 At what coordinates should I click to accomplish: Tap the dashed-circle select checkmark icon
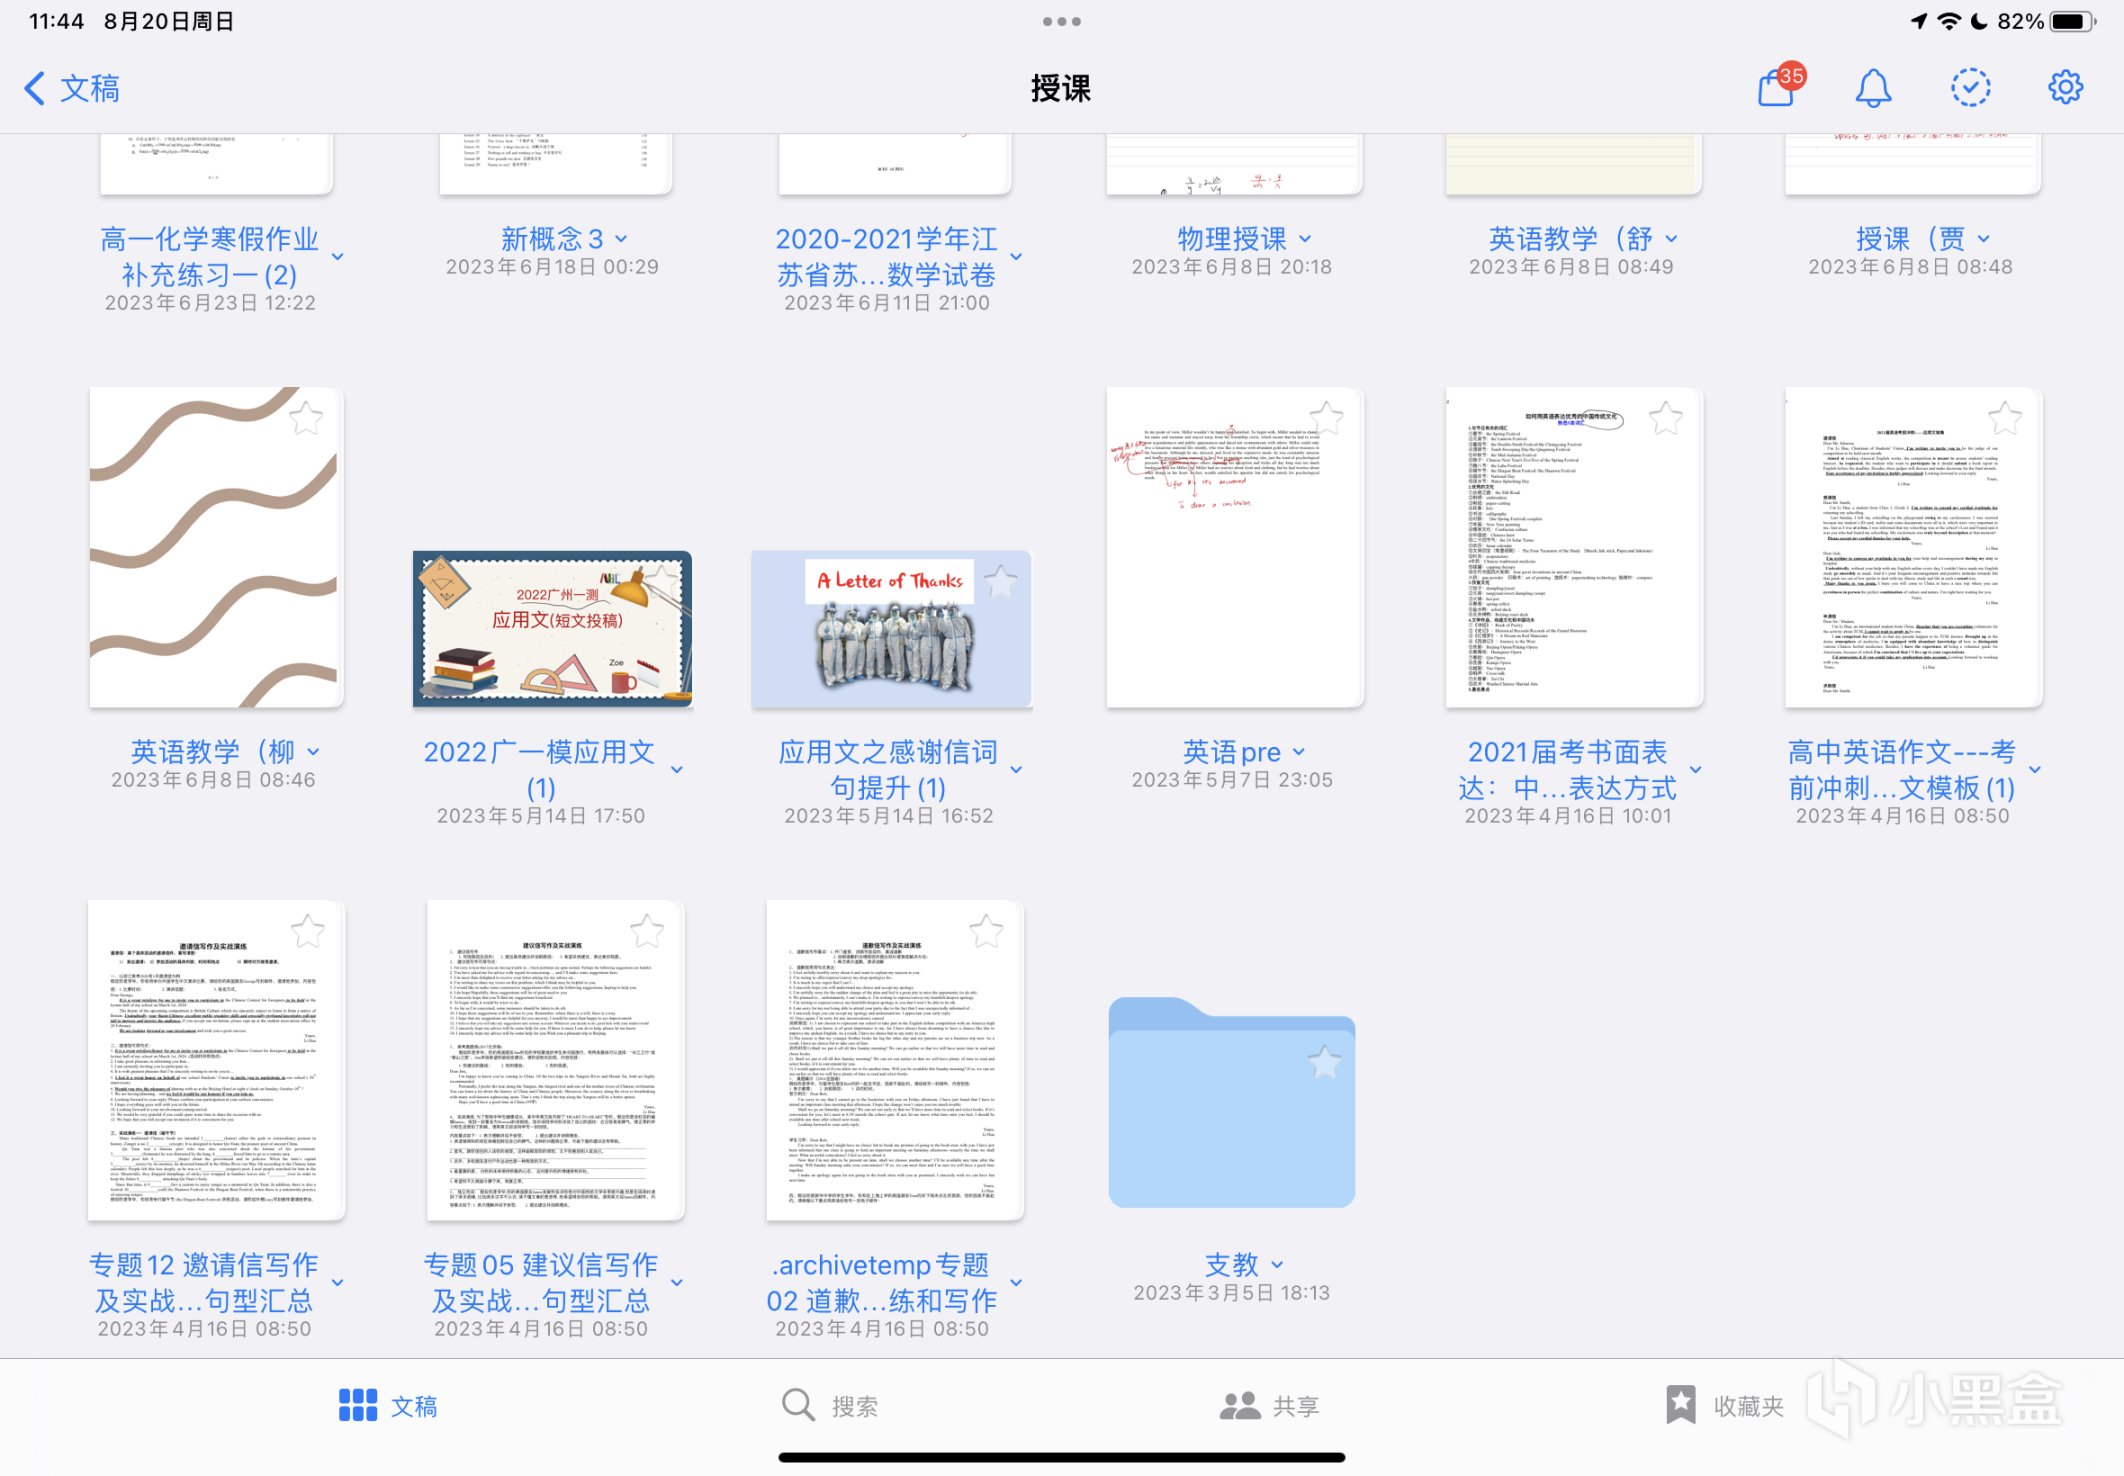pos(1970,88)
